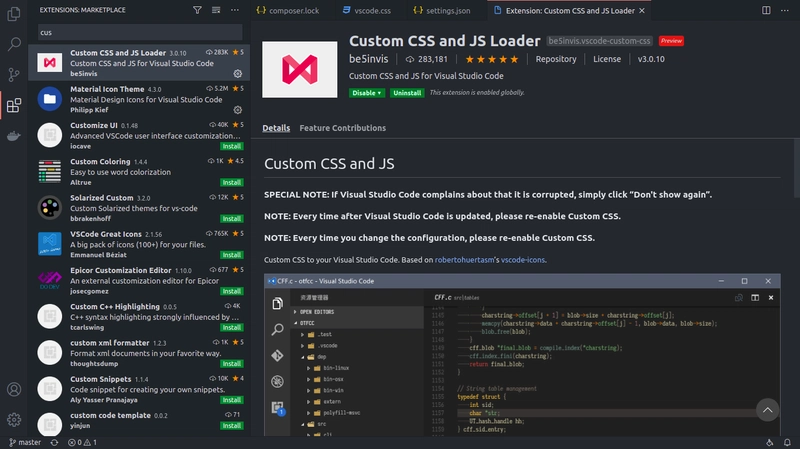Open the manage gear for Material Icon Theme
The width and height of the screenshot is (800, 449).
click(x=238, y=110)
